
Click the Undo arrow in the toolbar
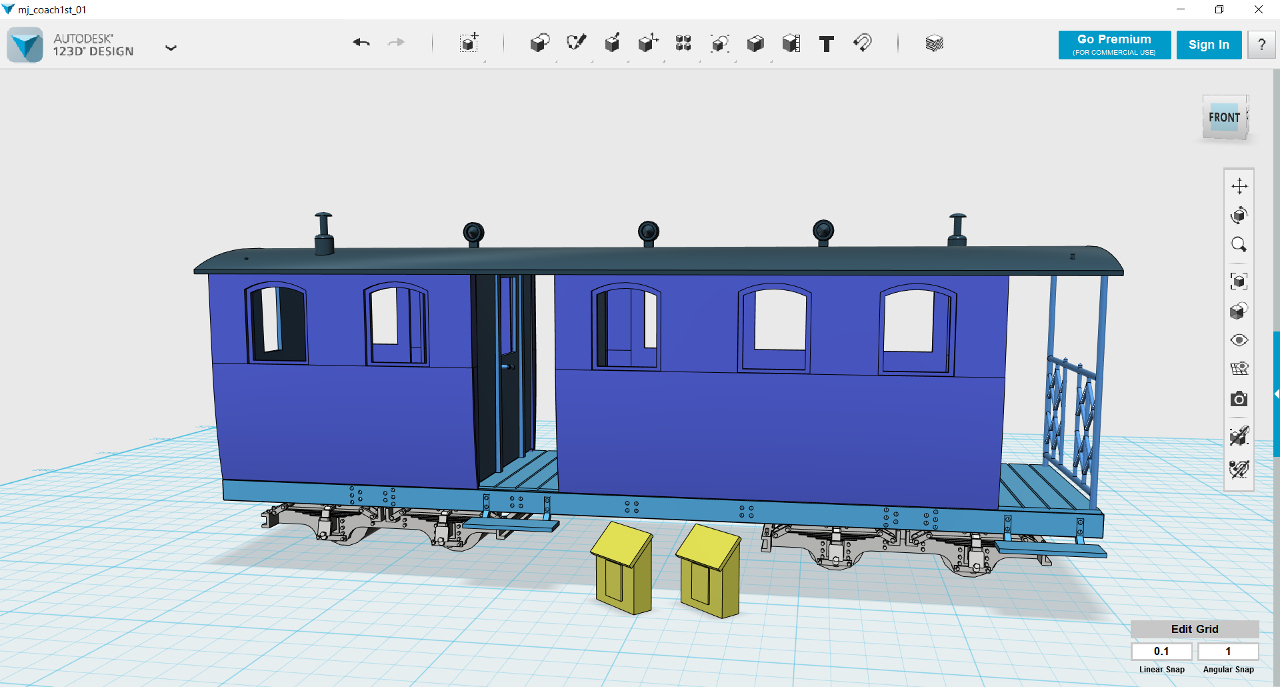pyautogui.click(x=361, y=43)
